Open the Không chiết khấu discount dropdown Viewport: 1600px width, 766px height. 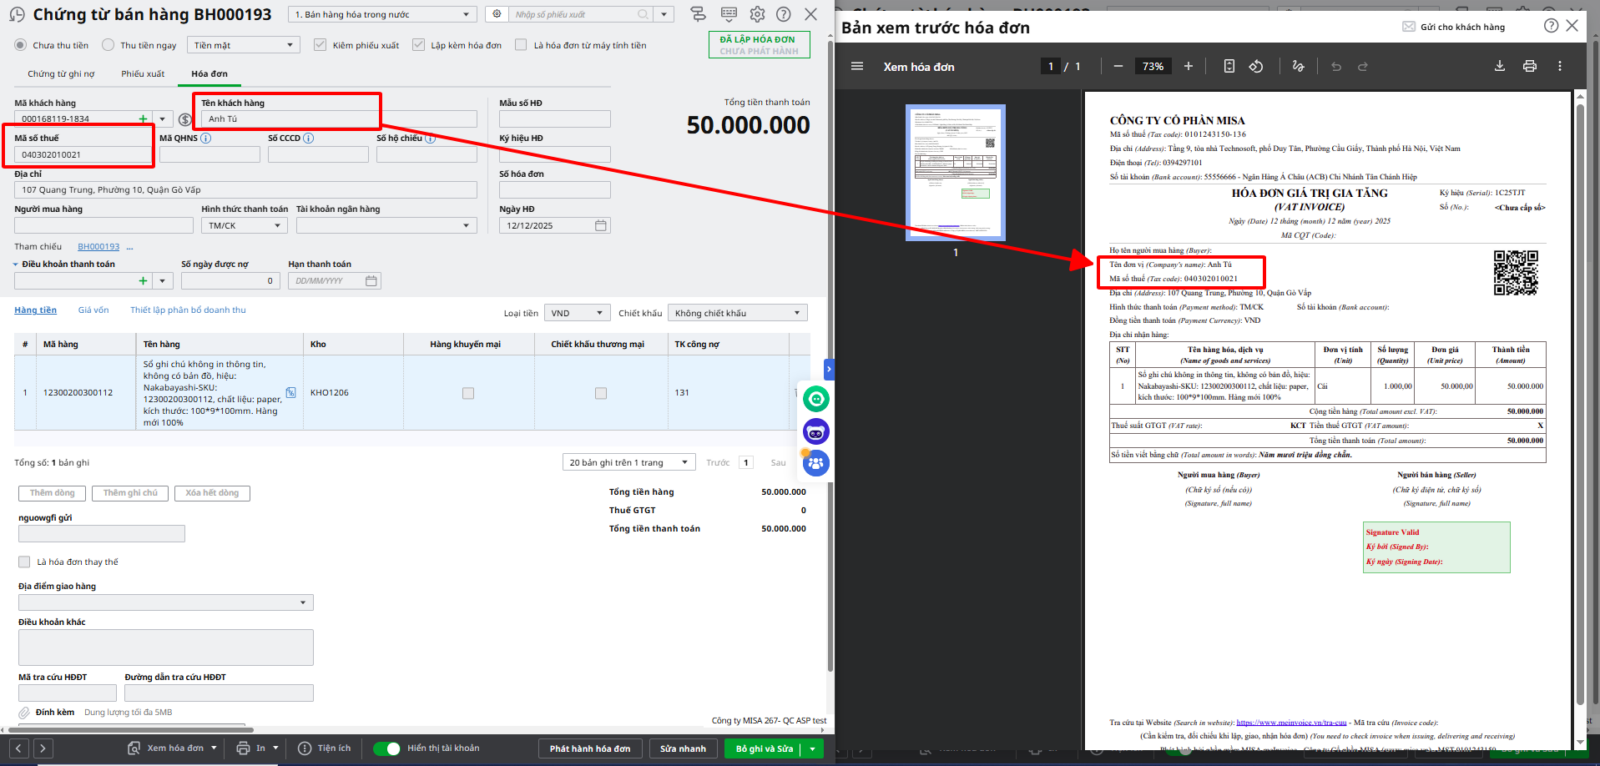[737, 313]
